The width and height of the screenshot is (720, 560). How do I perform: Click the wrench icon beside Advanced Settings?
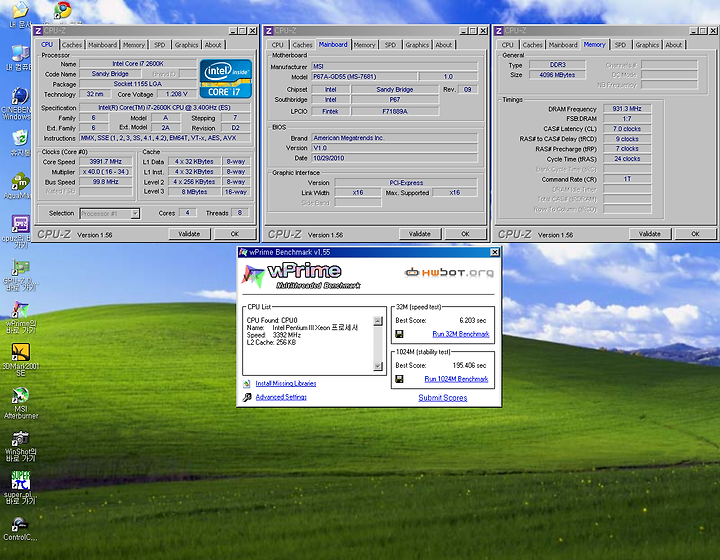point(247,398)
